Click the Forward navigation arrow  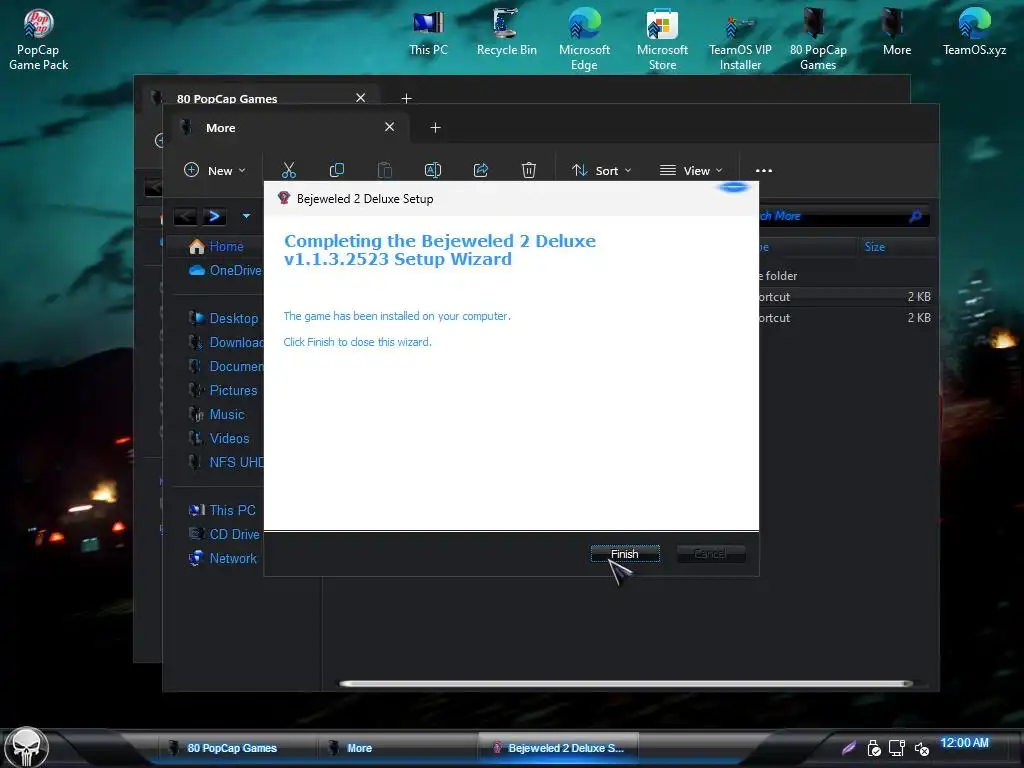click(x=214, y=216)
